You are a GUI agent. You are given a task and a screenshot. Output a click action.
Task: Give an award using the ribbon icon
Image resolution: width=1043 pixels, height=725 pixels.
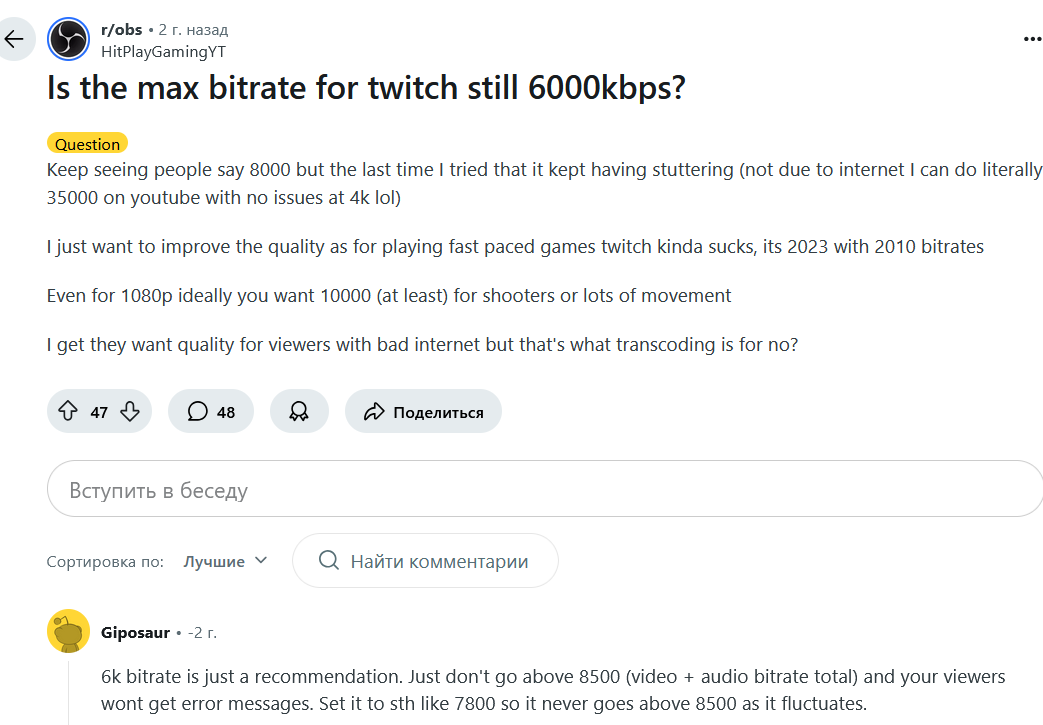299,411
